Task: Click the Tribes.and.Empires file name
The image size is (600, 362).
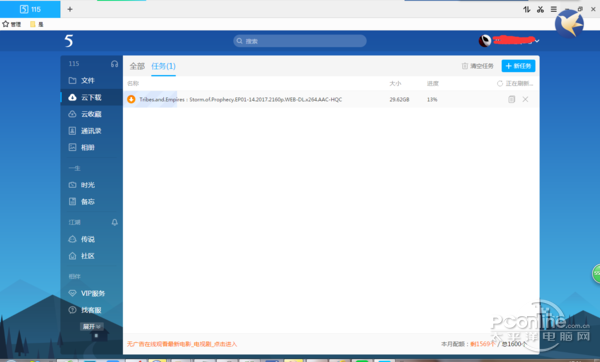Action: (241, 99)
